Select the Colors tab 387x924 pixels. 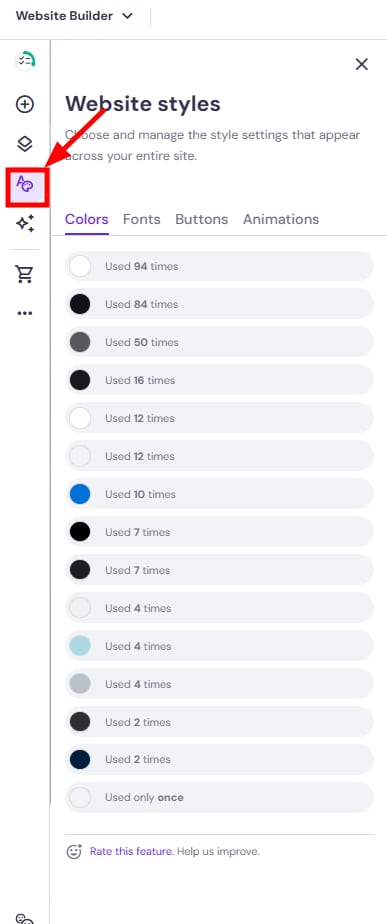87,219
